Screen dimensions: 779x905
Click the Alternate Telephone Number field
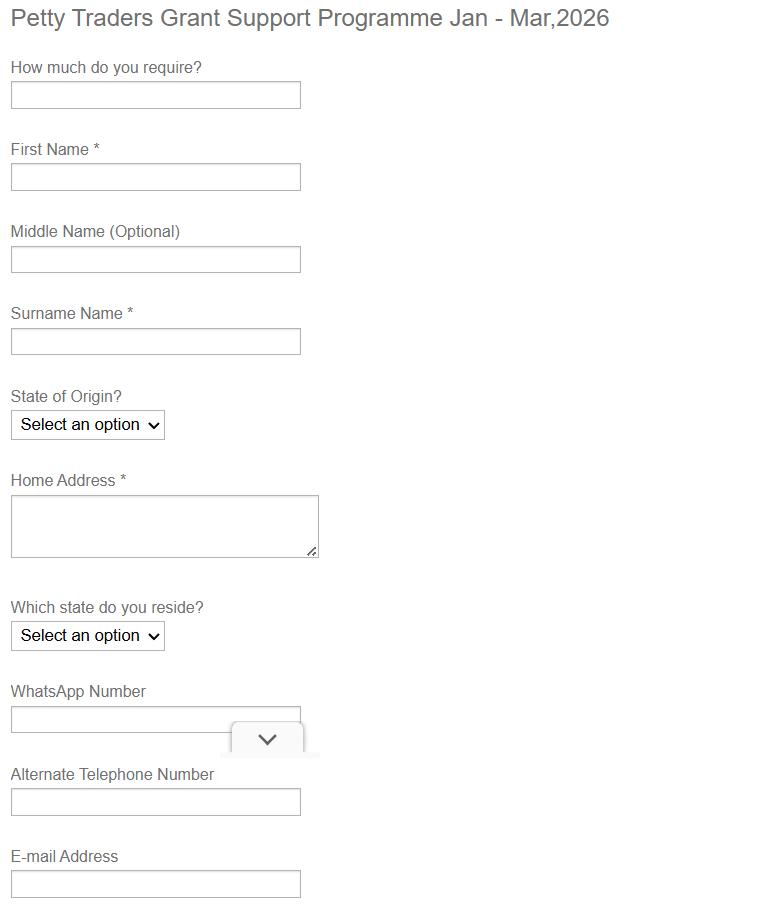point(155,802)
